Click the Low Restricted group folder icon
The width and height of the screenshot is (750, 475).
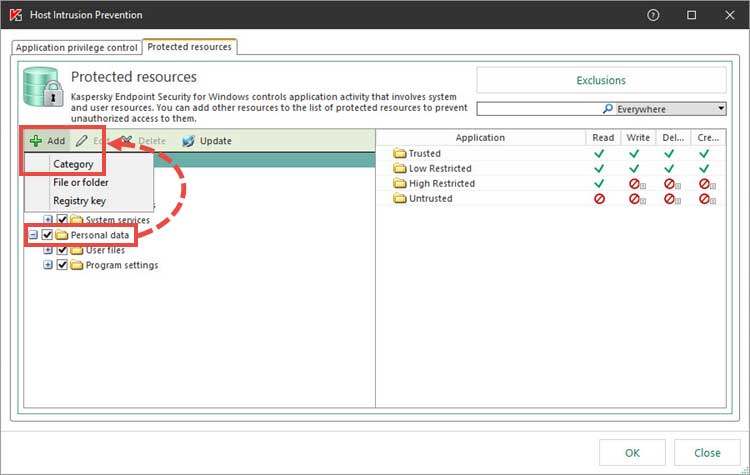click(x=399, y=168)
